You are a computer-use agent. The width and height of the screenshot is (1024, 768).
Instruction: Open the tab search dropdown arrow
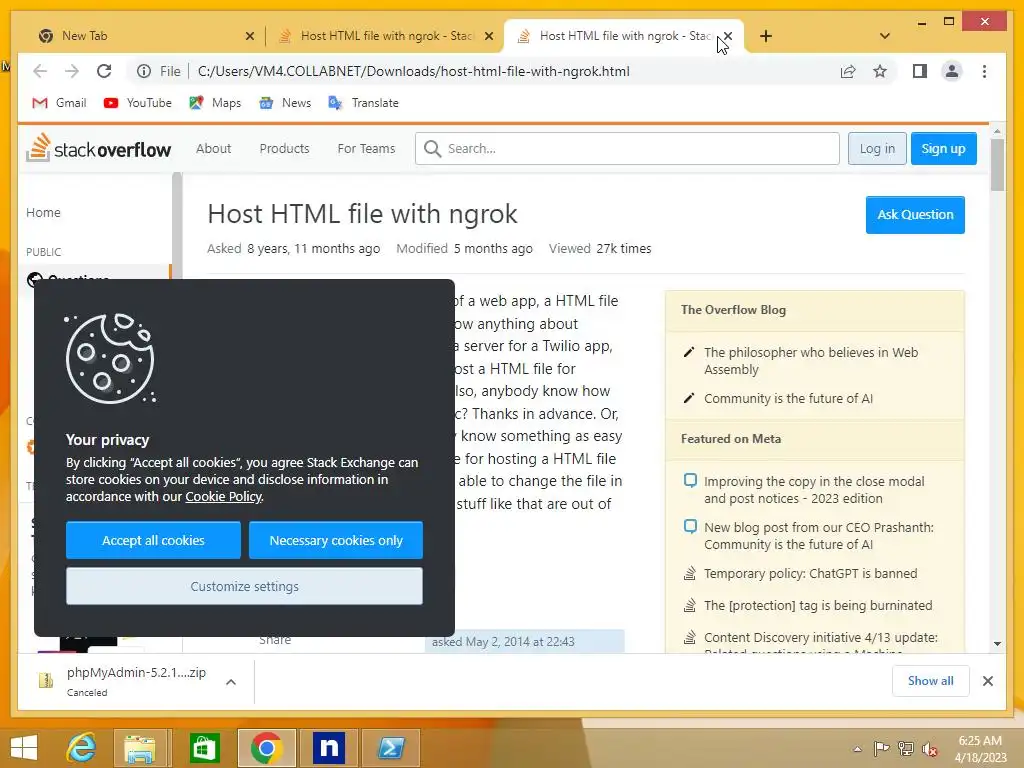point(884,36)
